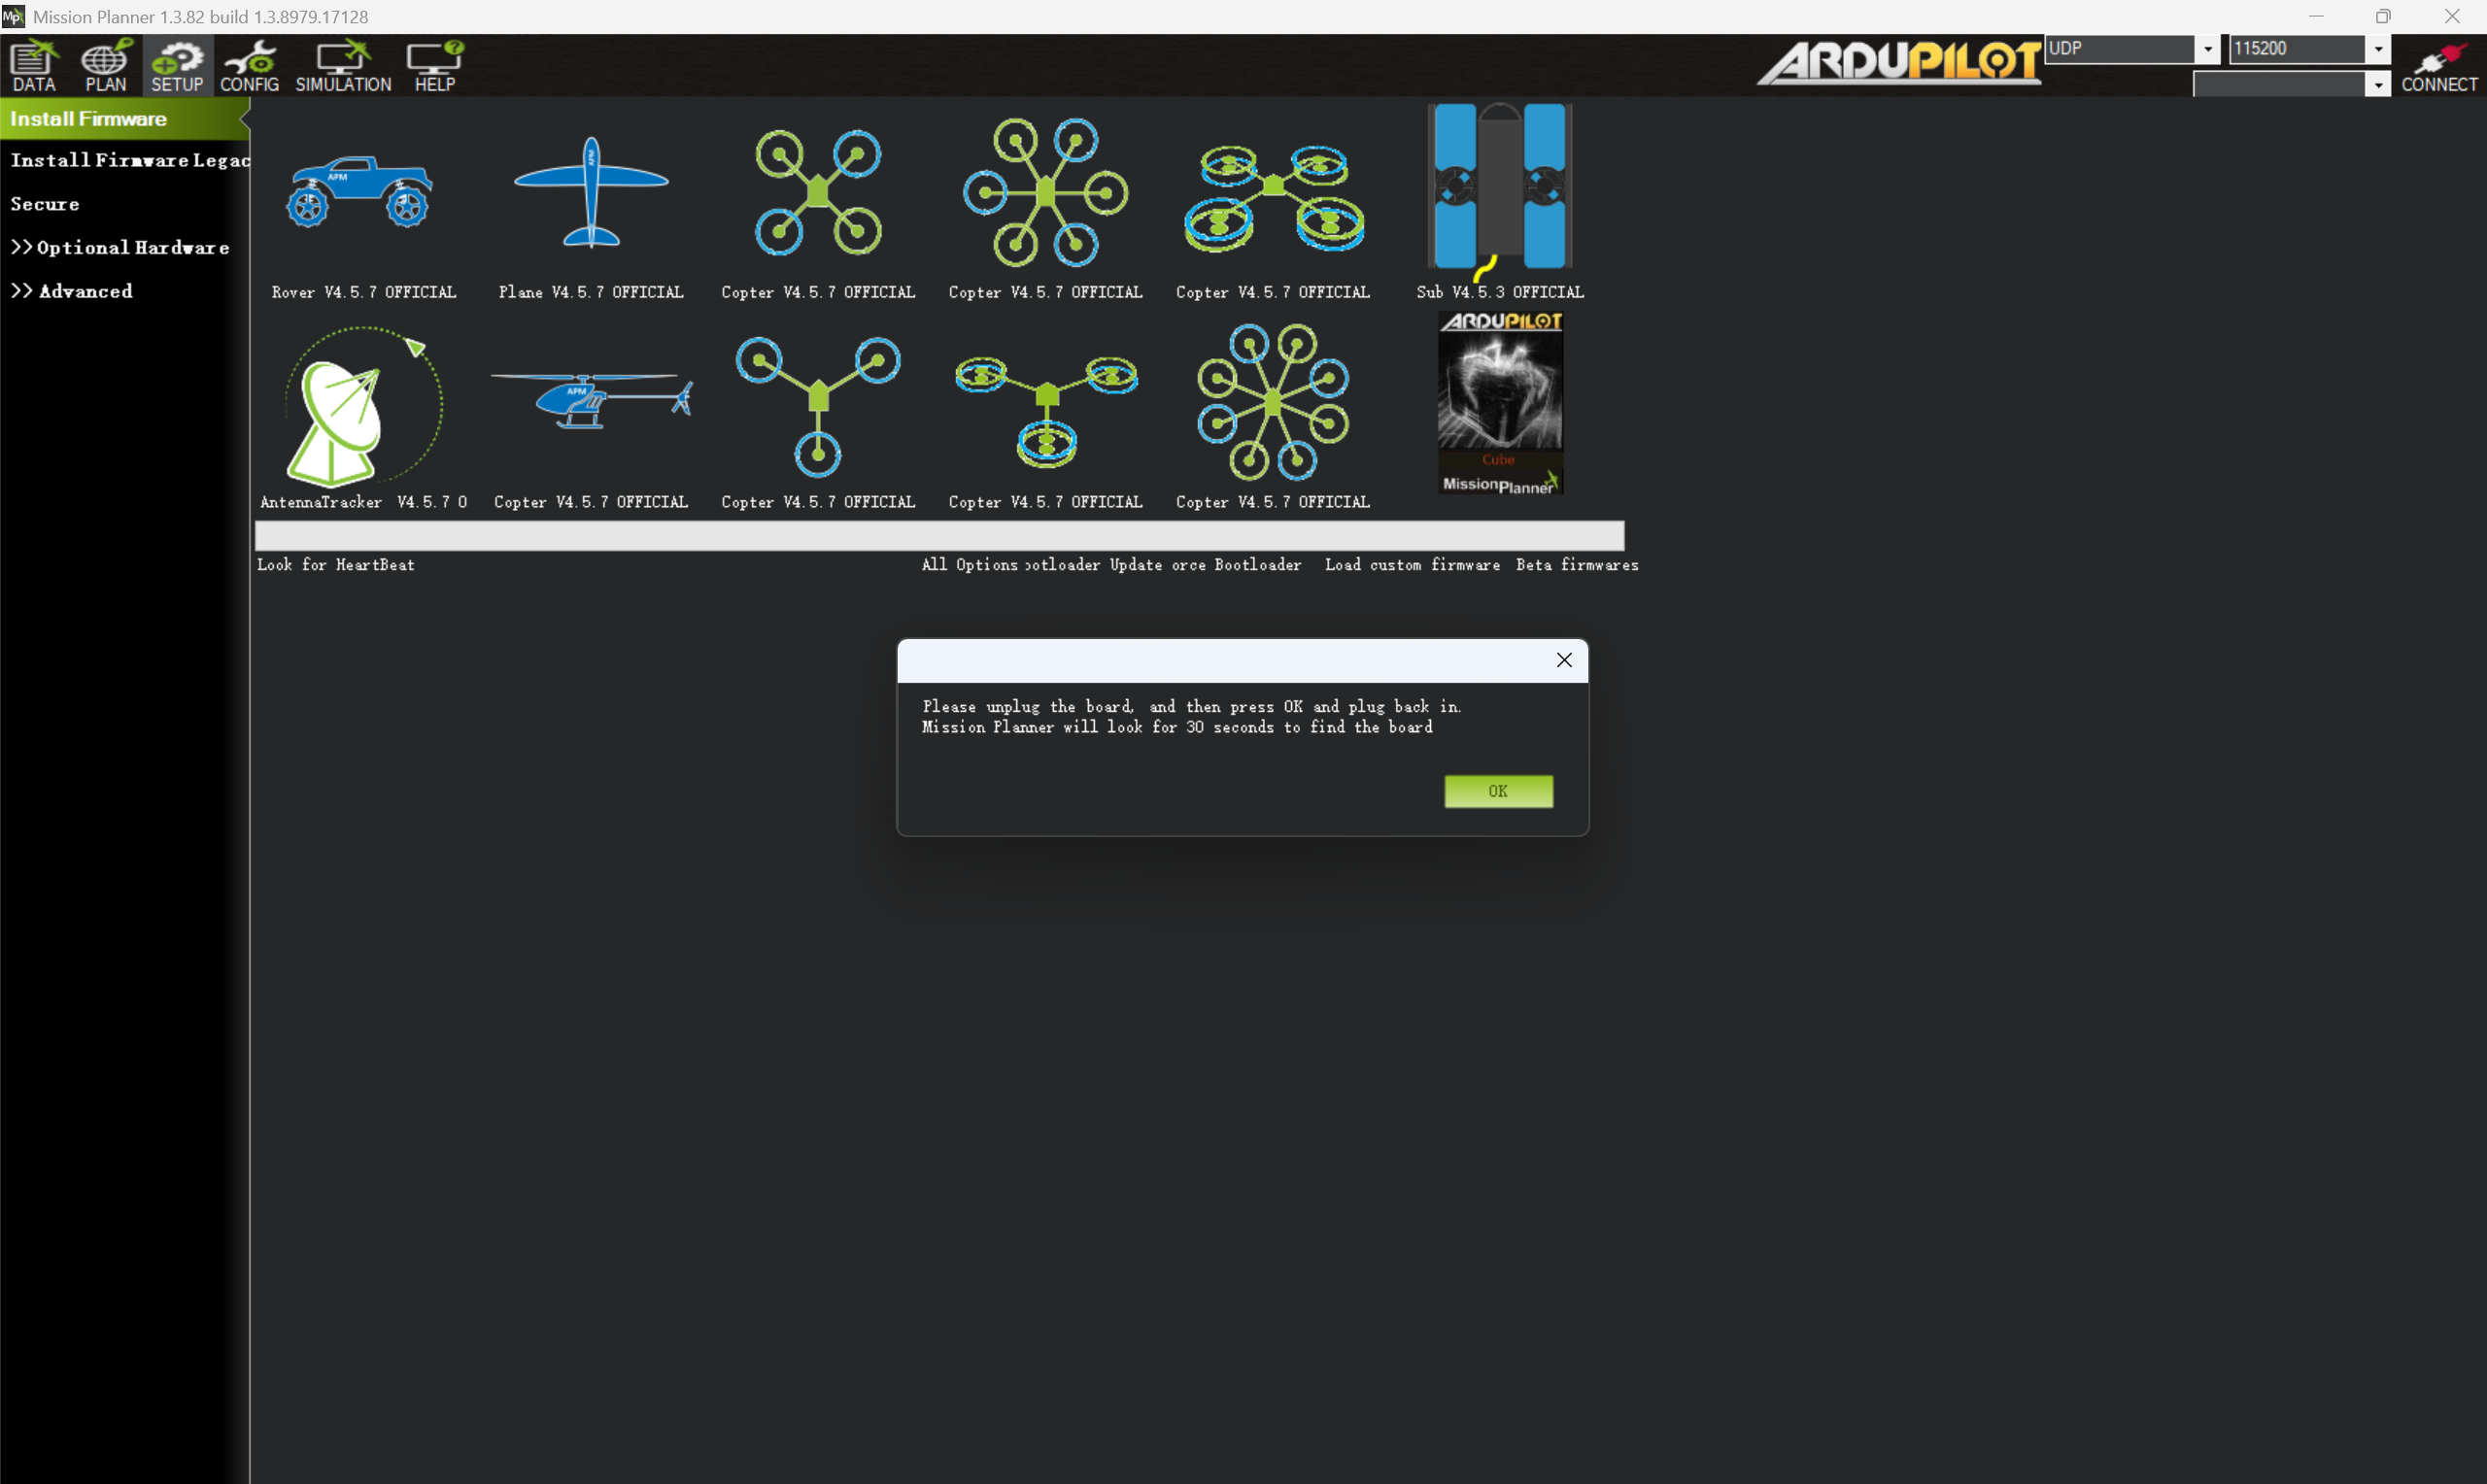Screen dimensions: 2487x1484
Task: Close the unplug board dialog
Action: click(x=1563, y=660)
